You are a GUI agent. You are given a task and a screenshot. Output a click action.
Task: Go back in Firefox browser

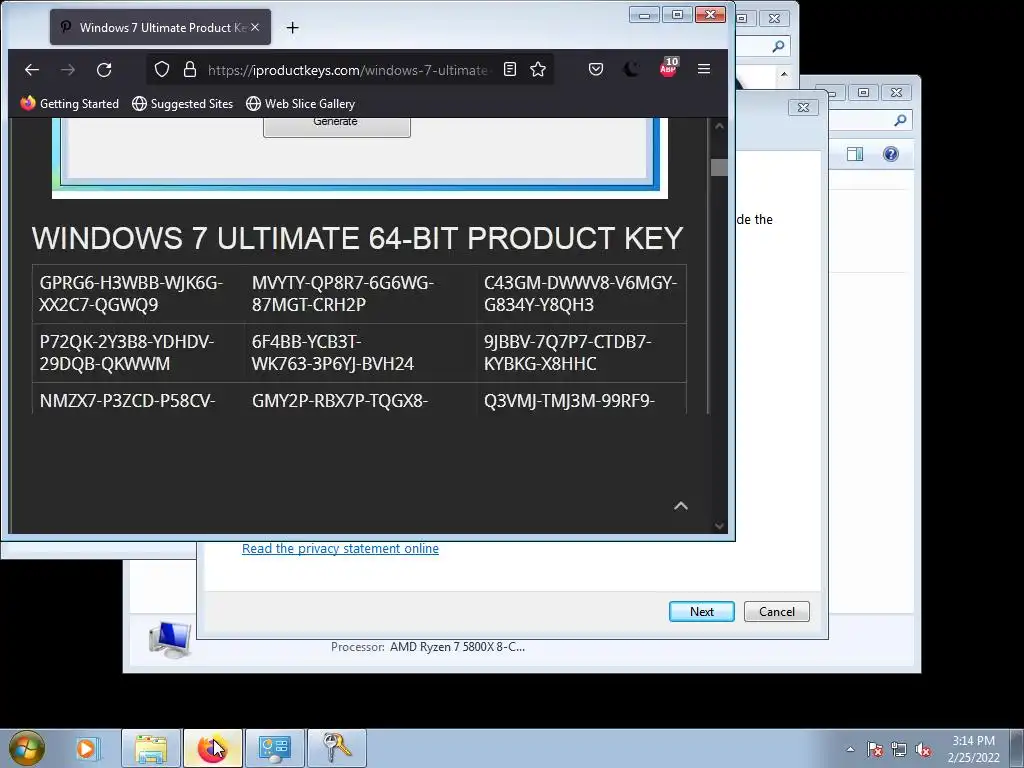pos(31,70)
